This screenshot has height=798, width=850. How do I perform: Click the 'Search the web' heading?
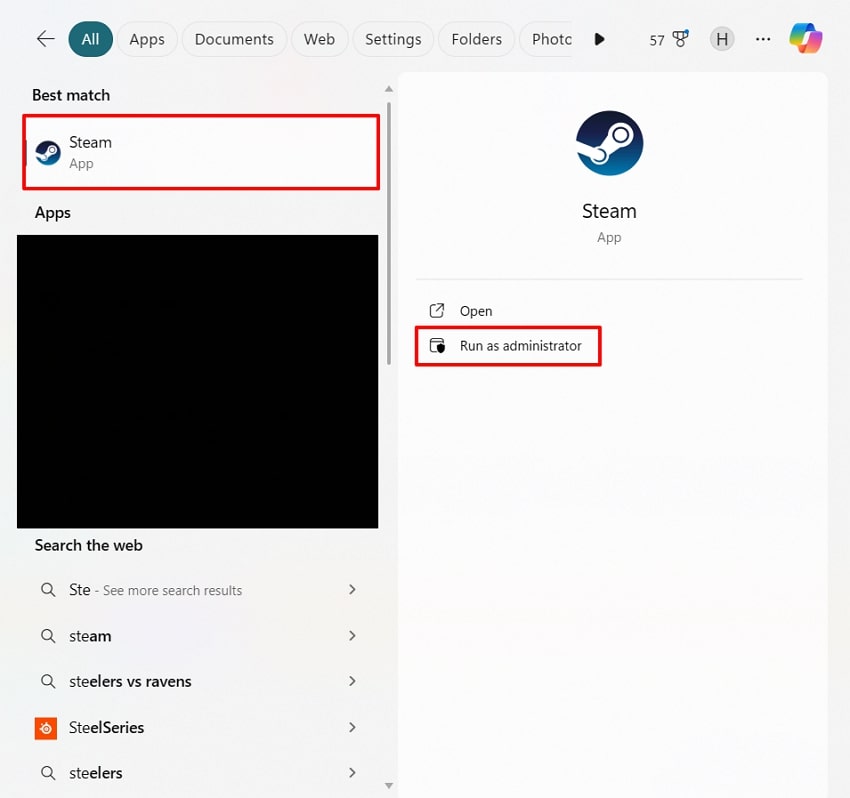(88, 545)
